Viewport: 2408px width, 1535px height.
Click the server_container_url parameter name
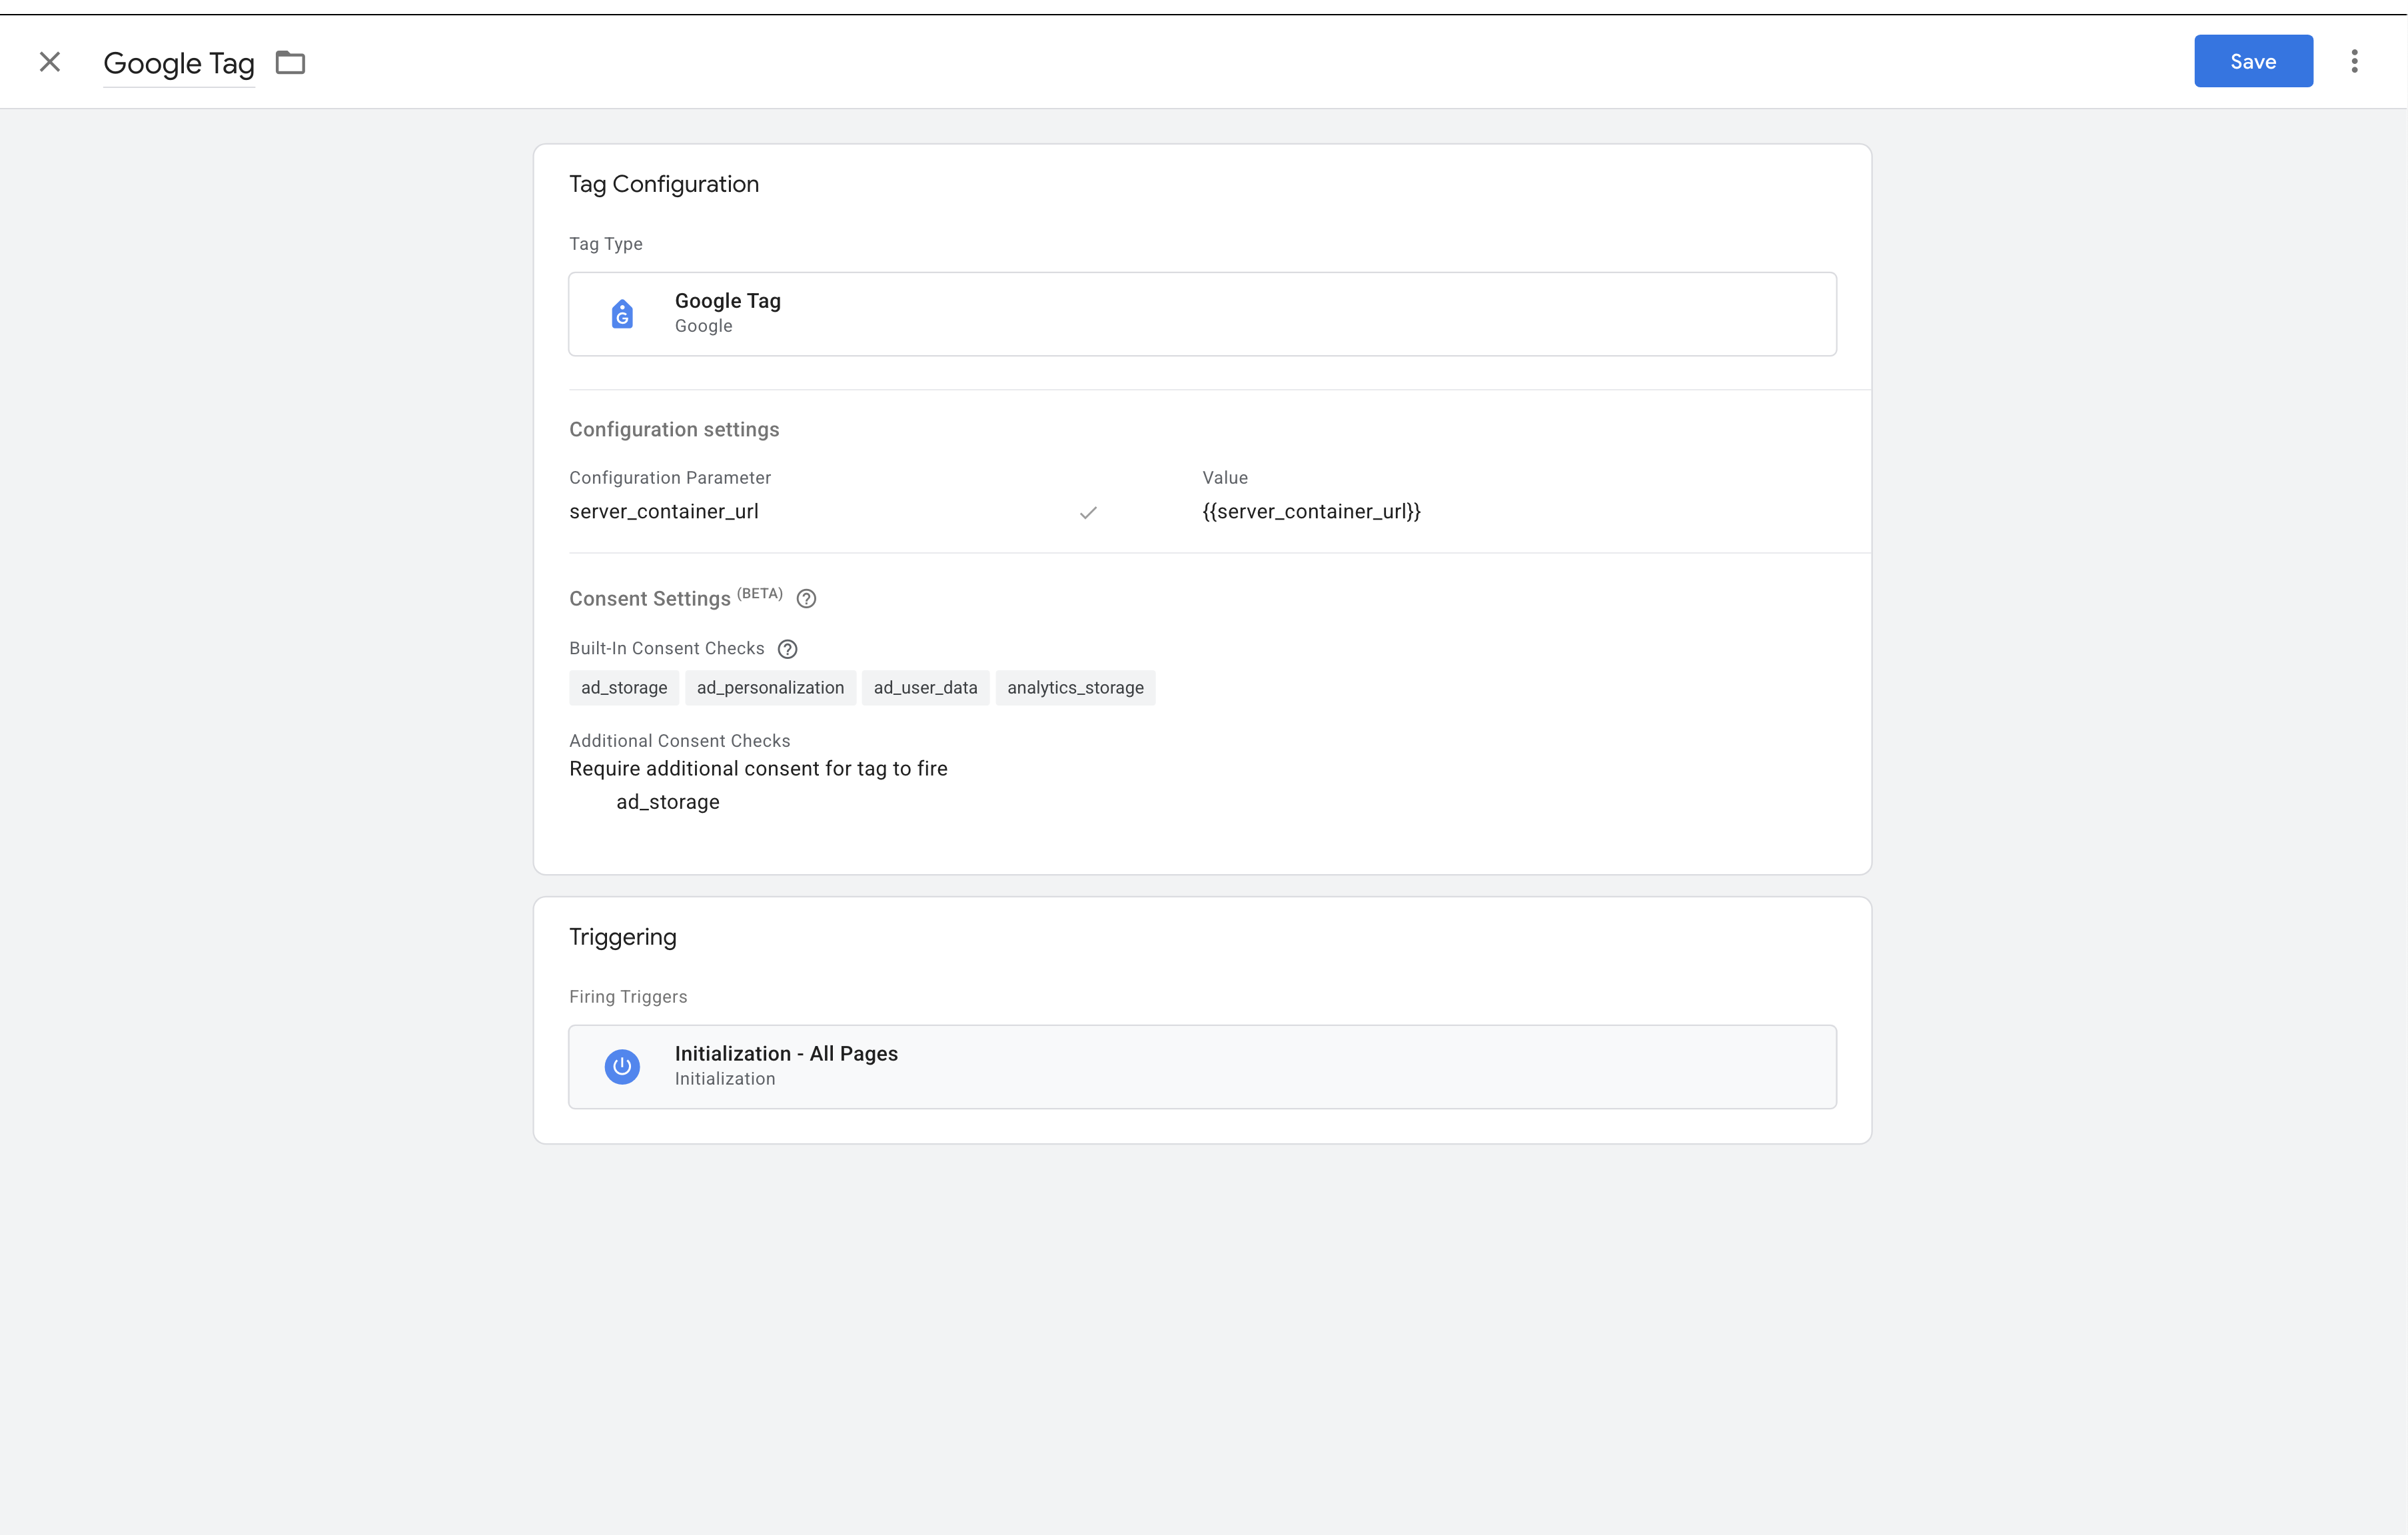pyautogui.click(x=664, y=511)
